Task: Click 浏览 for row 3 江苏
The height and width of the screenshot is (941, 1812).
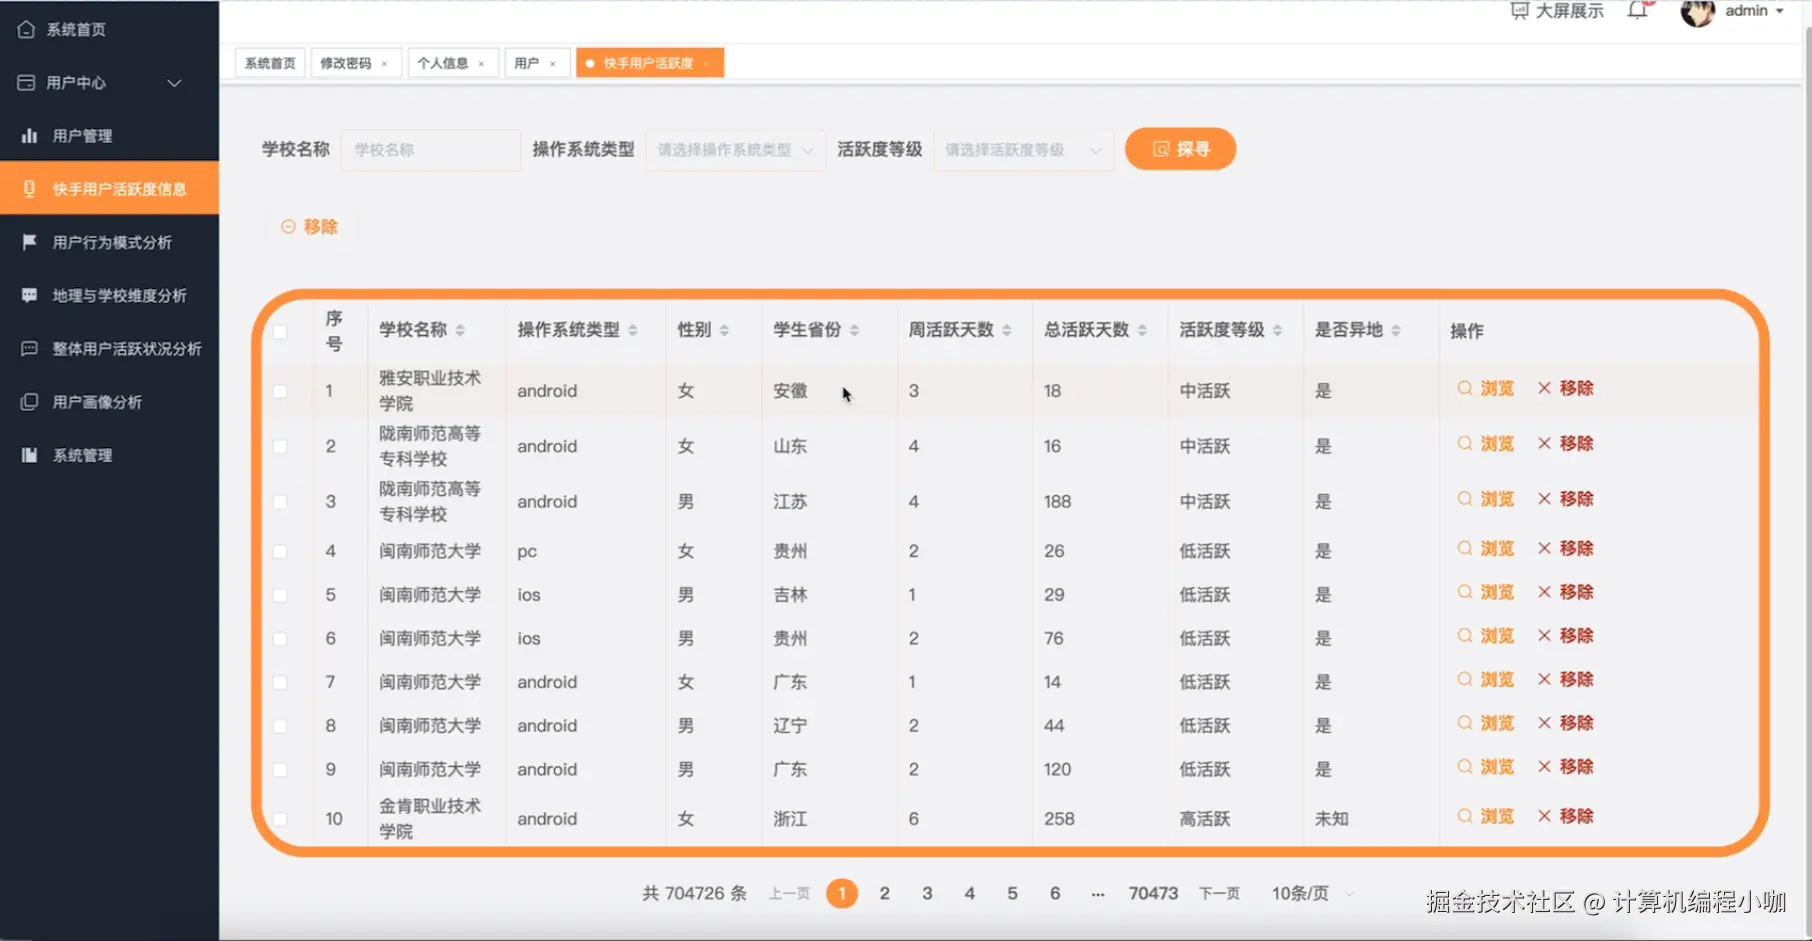Action: pos(1486,499)
